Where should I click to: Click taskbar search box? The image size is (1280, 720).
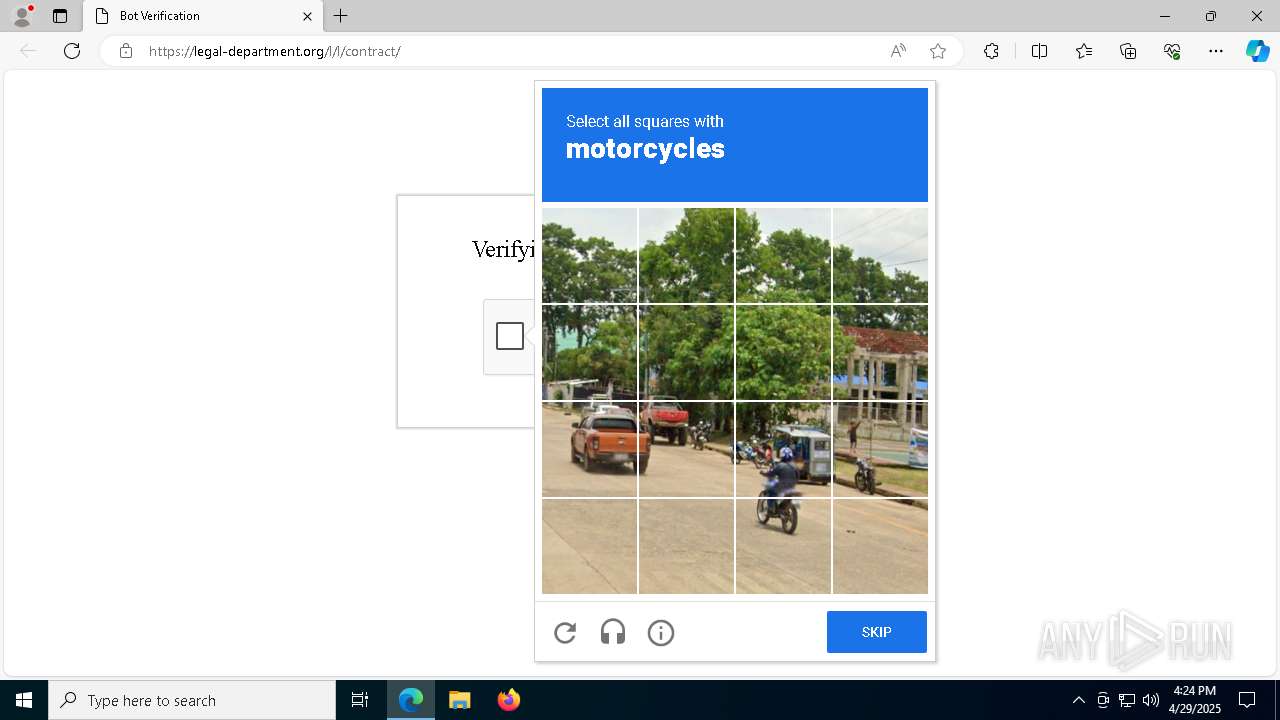point(192,700)
